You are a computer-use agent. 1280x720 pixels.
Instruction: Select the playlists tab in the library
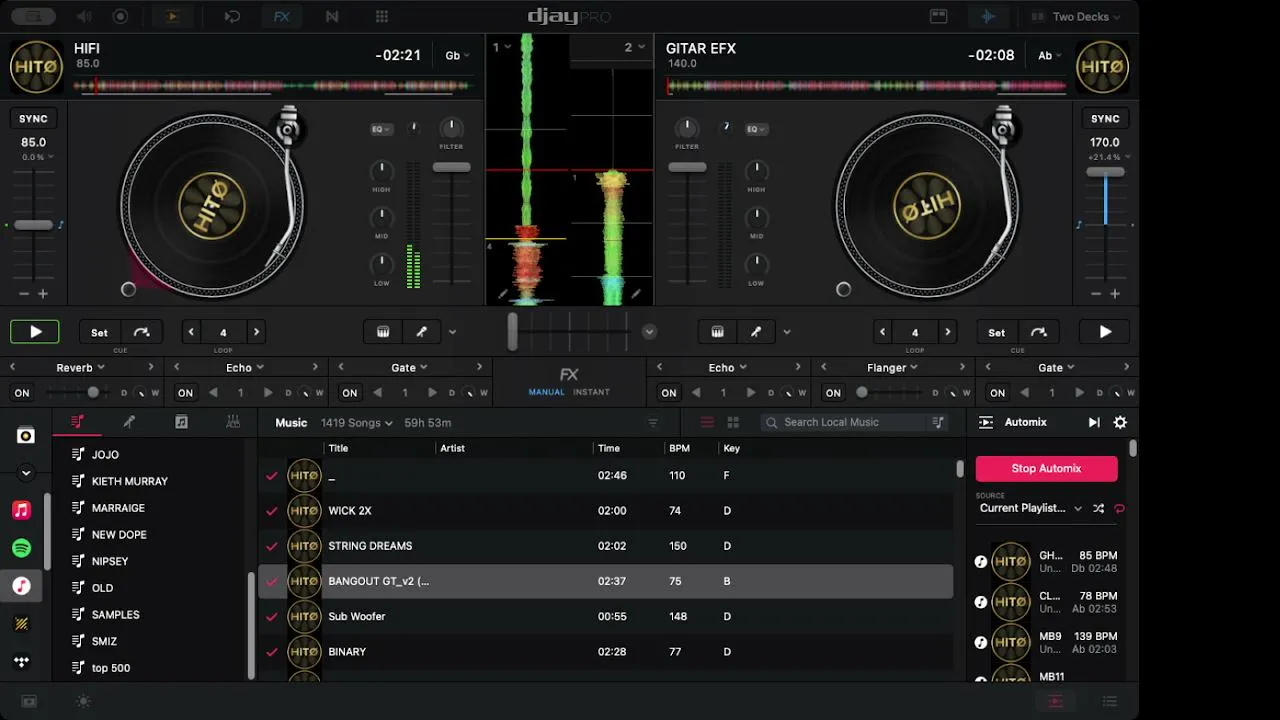(x=76, y=422)
